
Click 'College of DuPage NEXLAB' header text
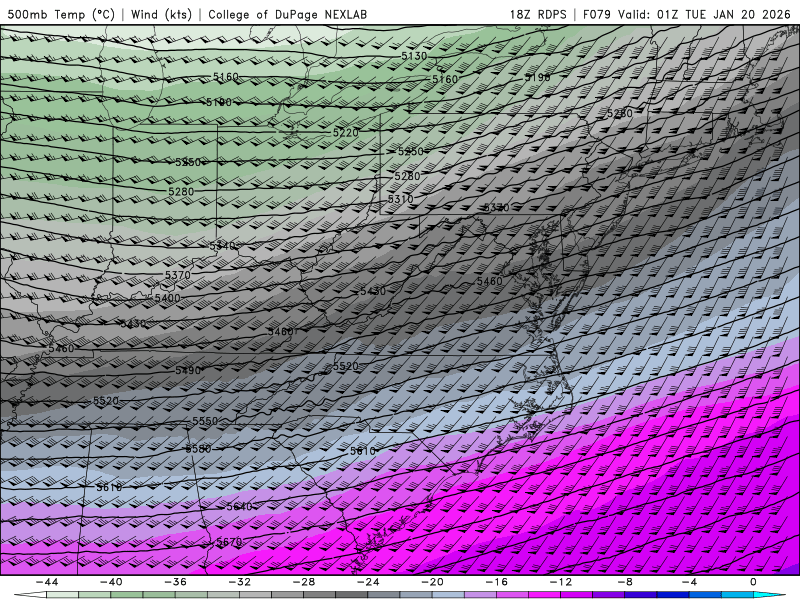(x=287, y=14)
